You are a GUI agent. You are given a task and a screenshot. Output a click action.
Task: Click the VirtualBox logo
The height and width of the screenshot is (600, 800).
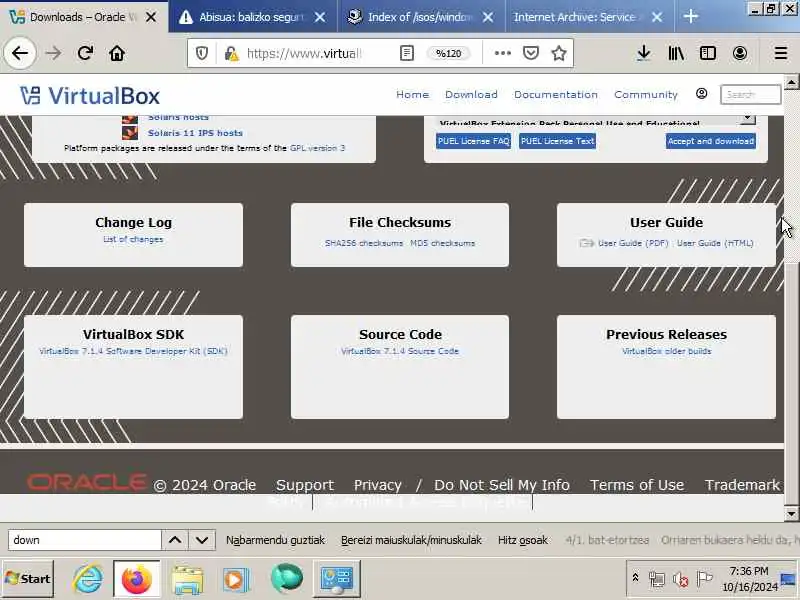click(90, 95)
